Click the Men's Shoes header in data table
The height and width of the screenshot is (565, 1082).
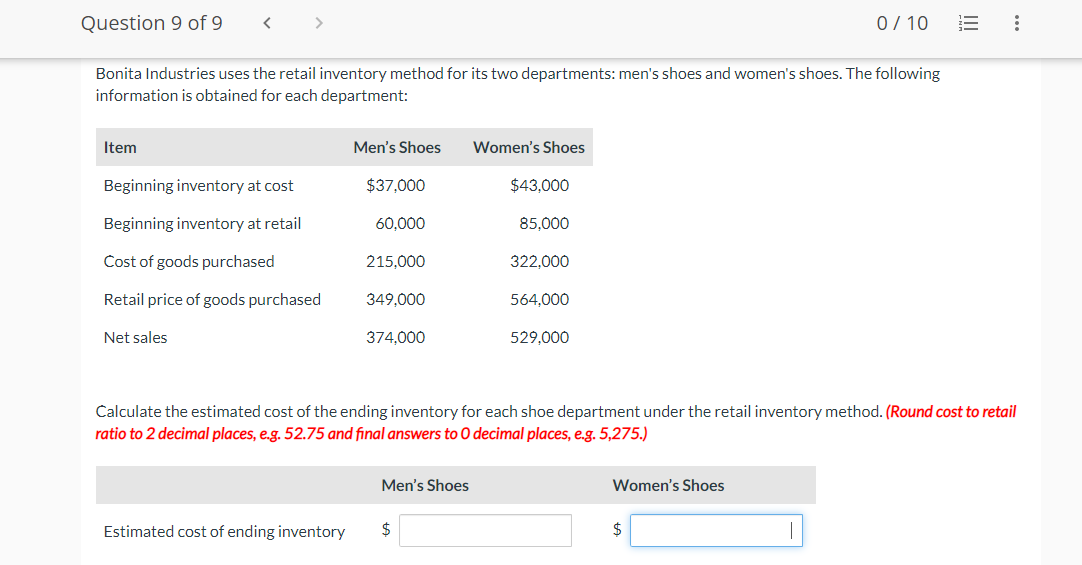pyautogui.click(x=396, y=148)
